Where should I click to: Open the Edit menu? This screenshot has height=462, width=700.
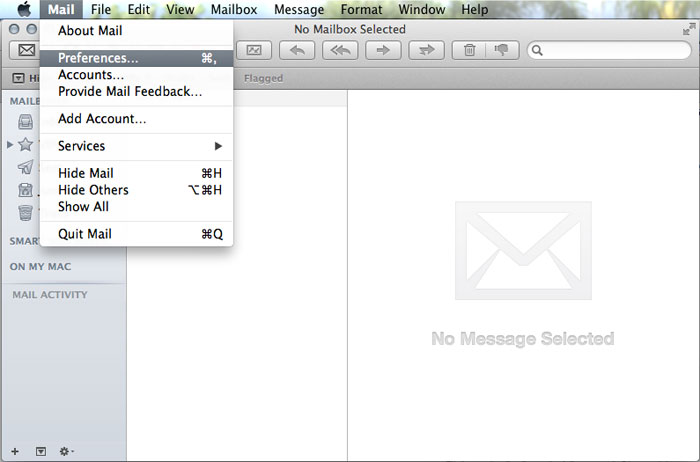[x=138, y=9]
